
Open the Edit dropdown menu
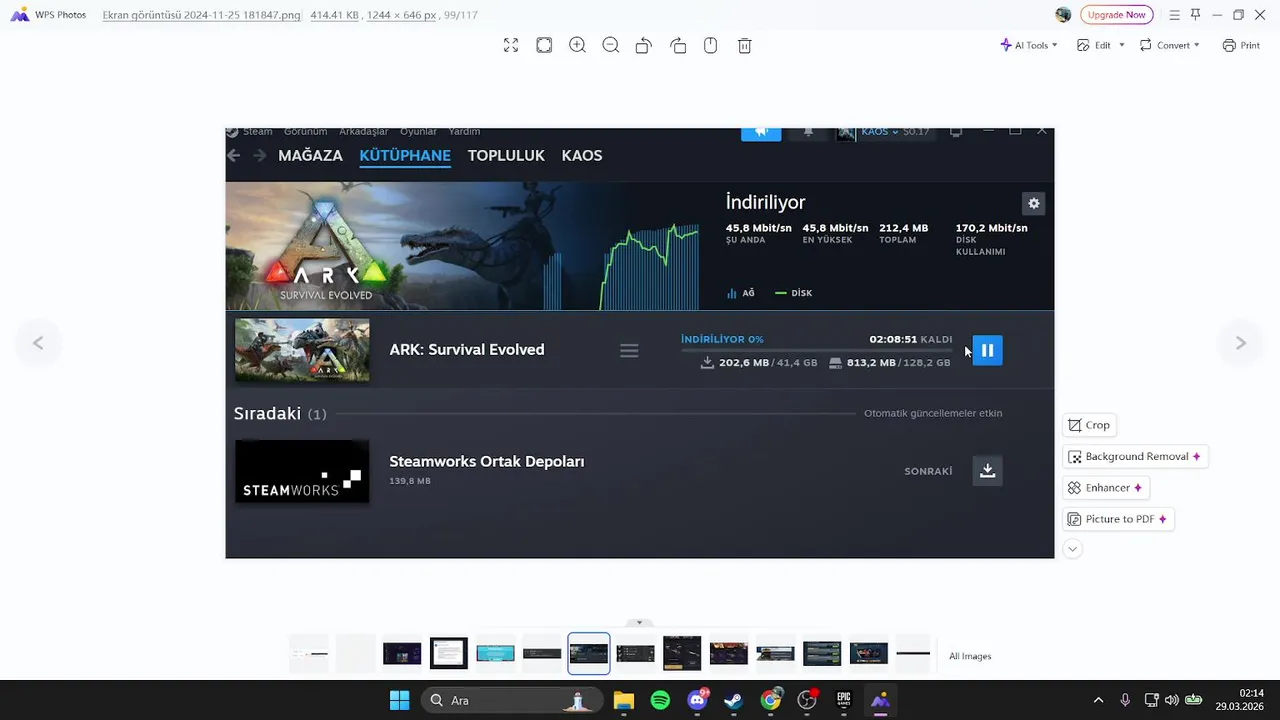pos(1101,45)
